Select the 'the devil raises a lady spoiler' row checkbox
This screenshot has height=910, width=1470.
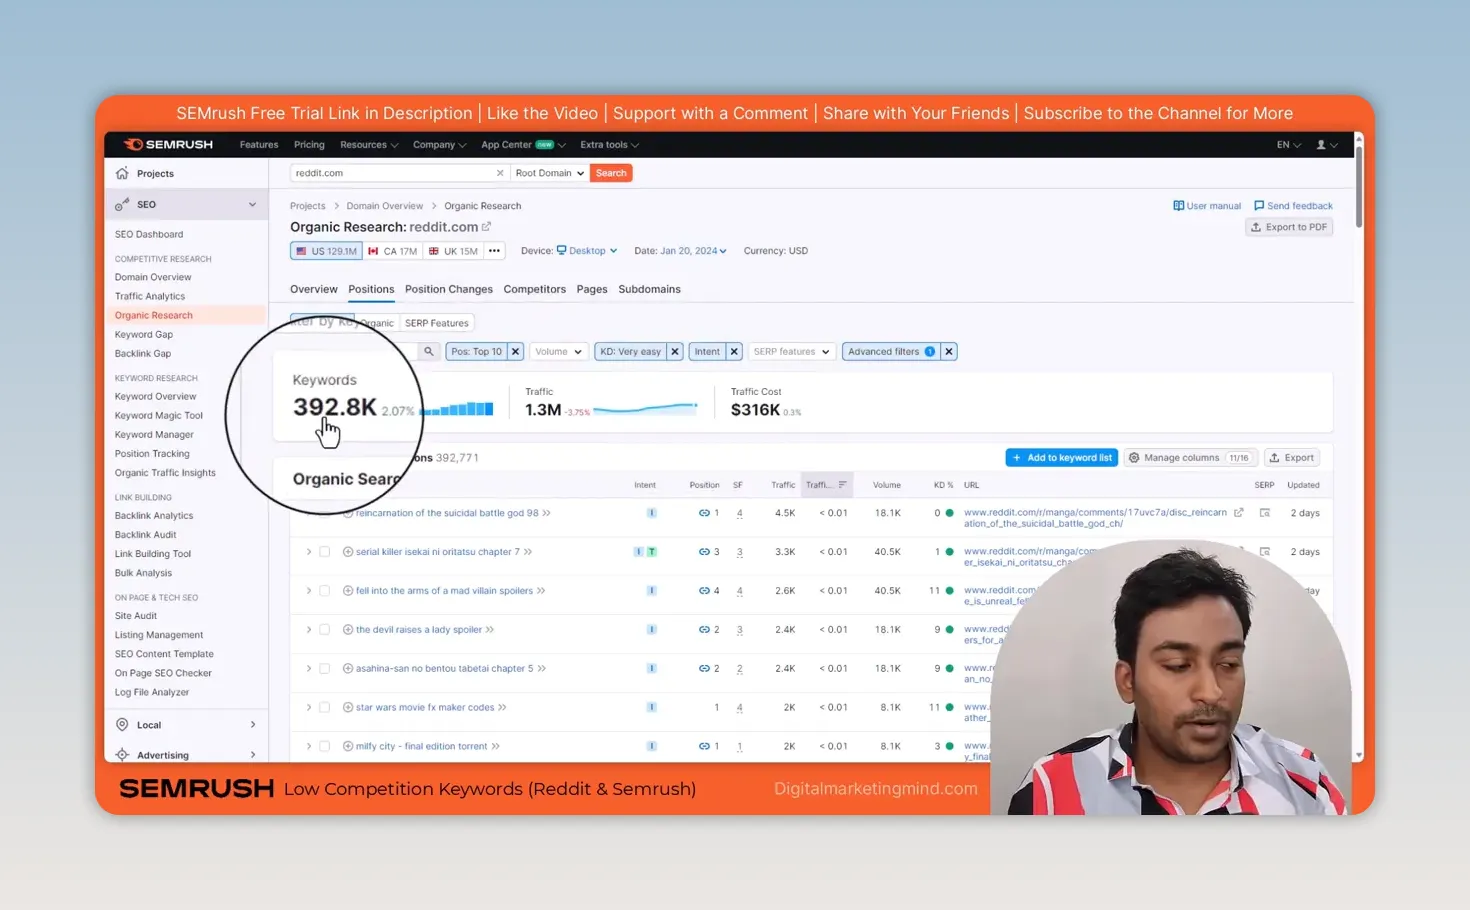325,630
